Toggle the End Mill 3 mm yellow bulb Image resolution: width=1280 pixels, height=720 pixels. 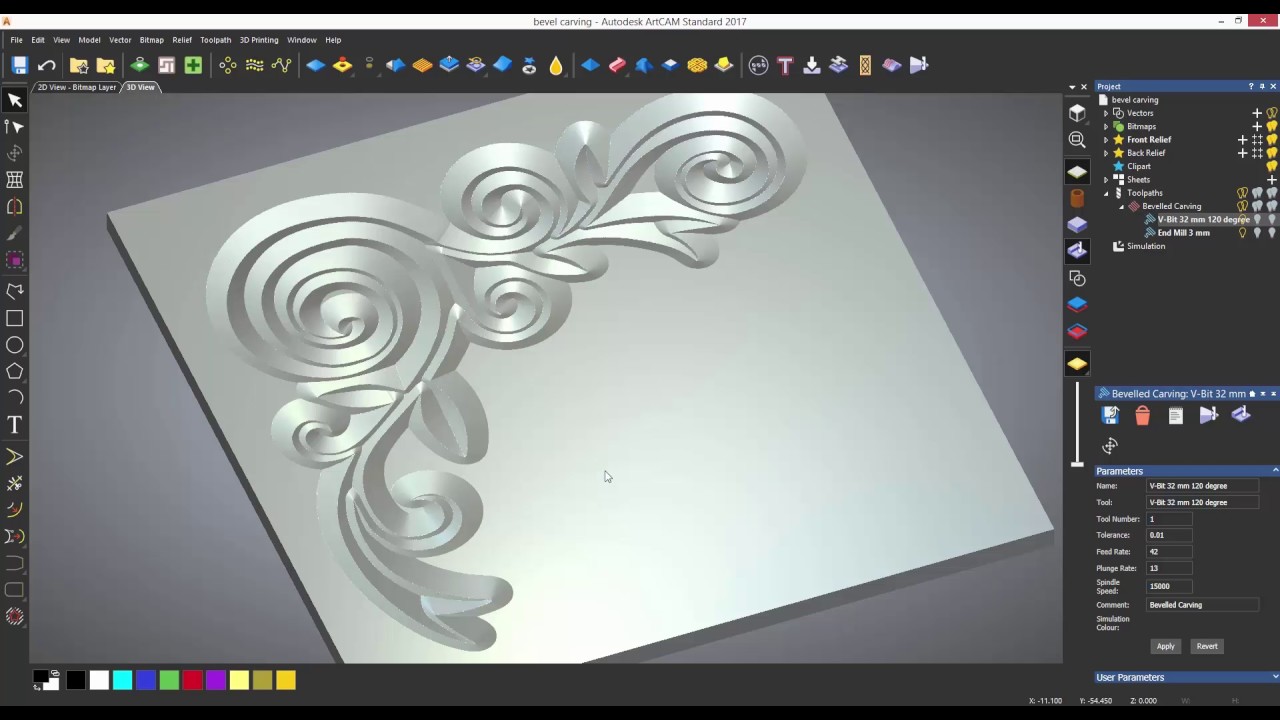tap(1243, 233)
